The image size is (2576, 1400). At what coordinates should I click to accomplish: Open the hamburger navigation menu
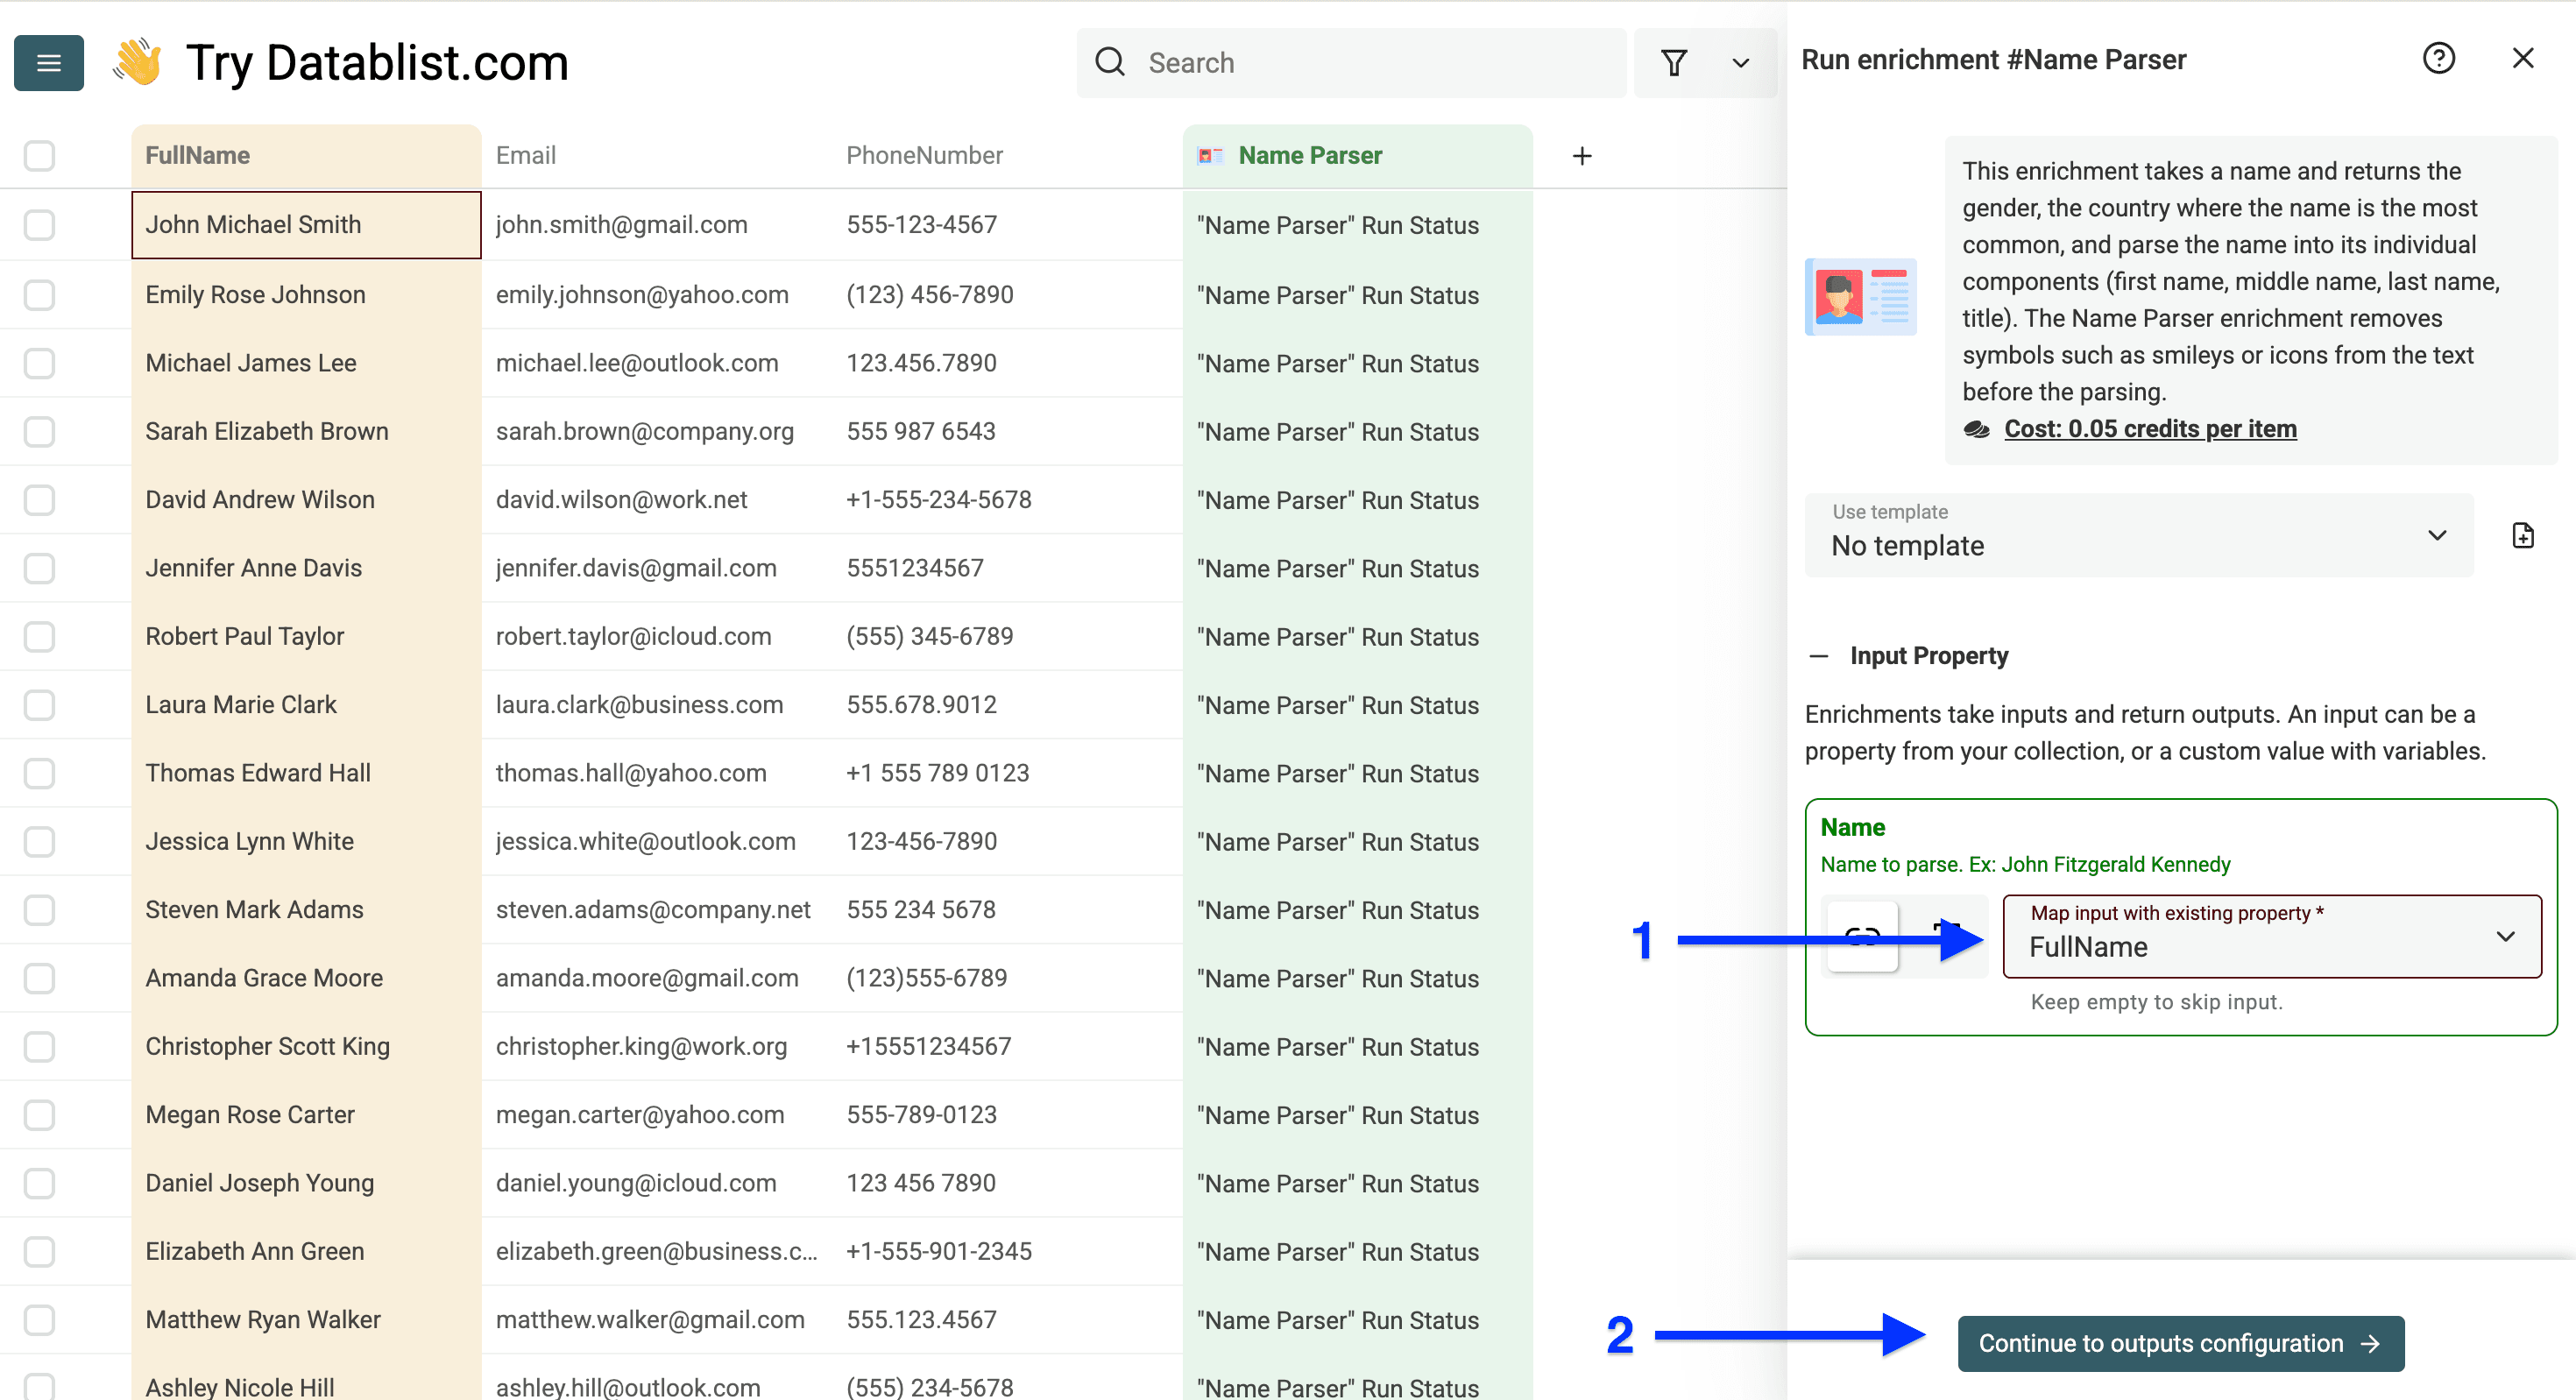point(48,62)
